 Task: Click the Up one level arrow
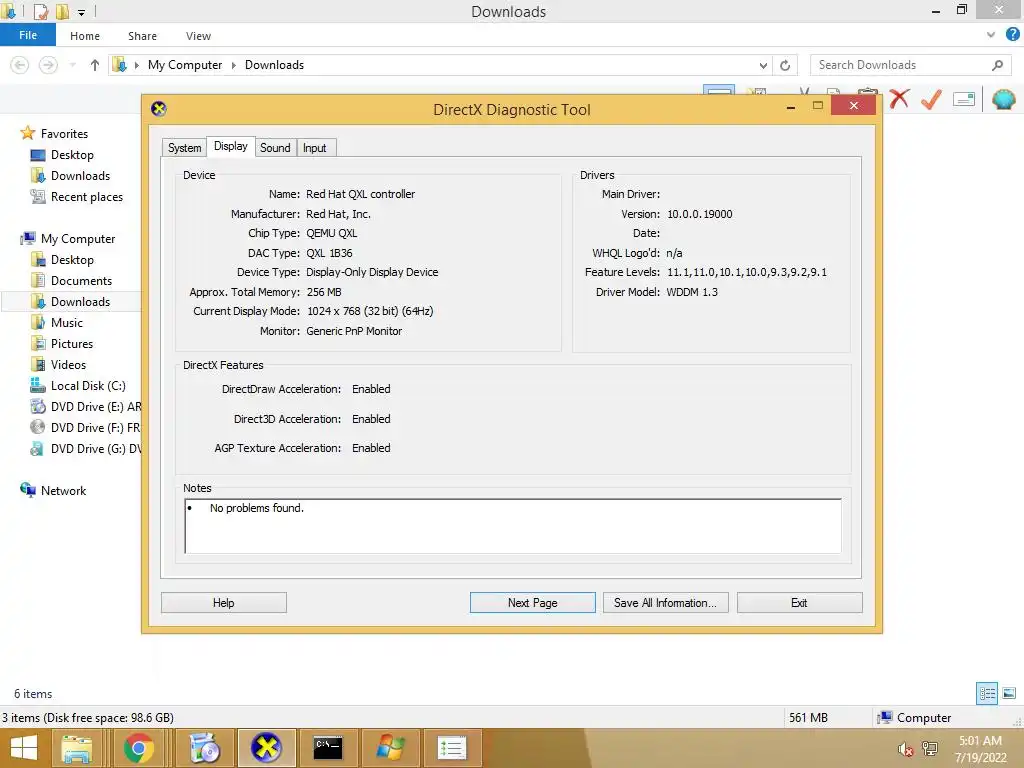click(95, 65)
